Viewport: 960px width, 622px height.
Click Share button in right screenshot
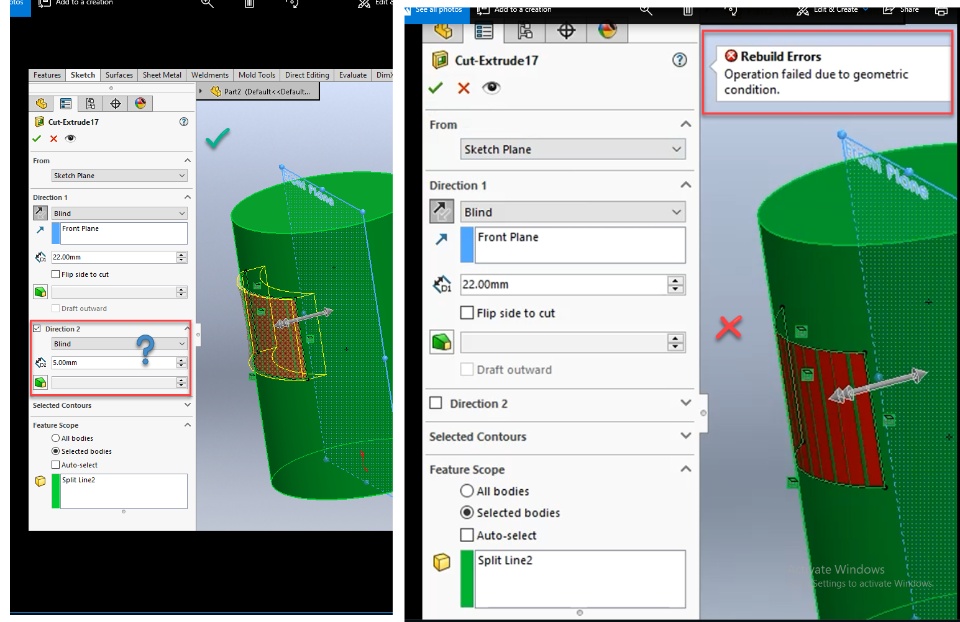tap(901, 10)
